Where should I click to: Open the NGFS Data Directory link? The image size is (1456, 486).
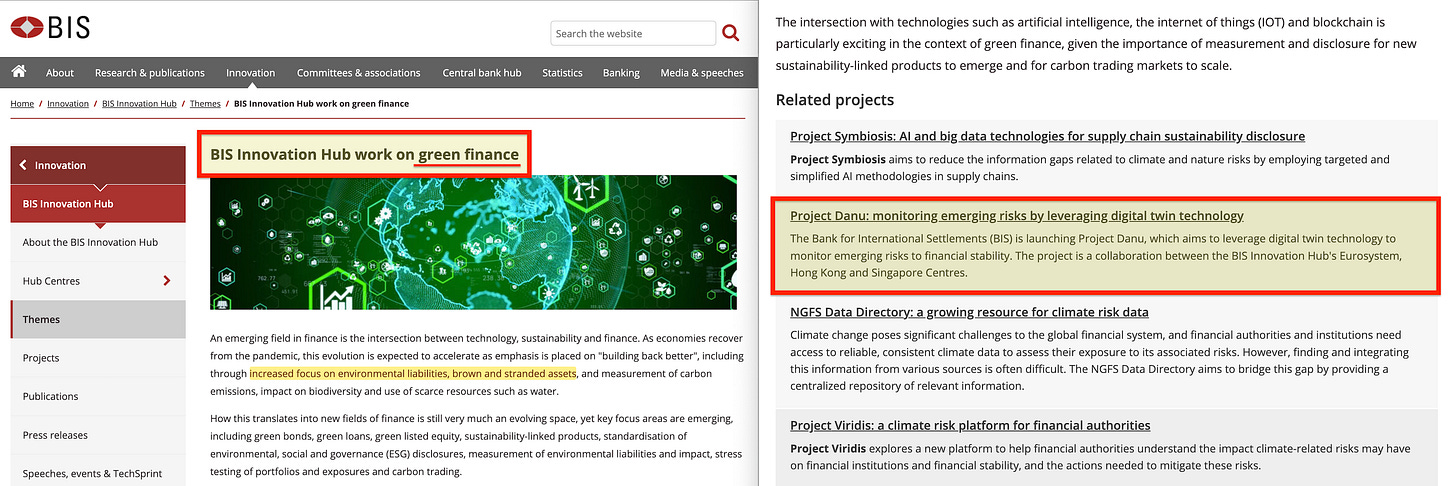[x=969, y=312]
